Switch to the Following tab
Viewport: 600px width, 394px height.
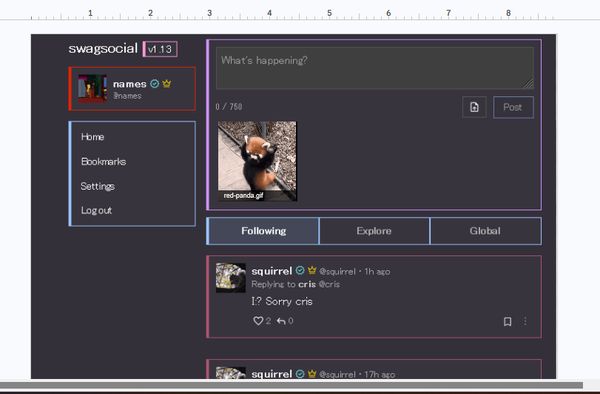(263, 231)
